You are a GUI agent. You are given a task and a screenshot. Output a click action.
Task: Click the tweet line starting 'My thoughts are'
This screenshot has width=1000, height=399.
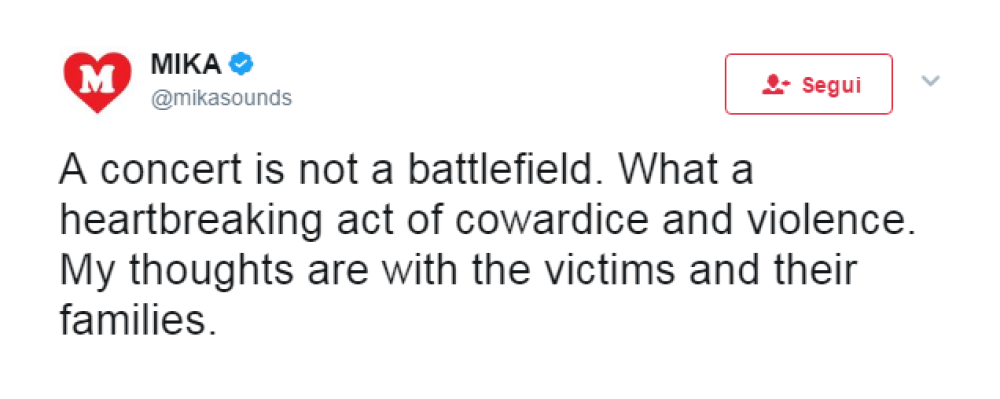tap(457, 270)
